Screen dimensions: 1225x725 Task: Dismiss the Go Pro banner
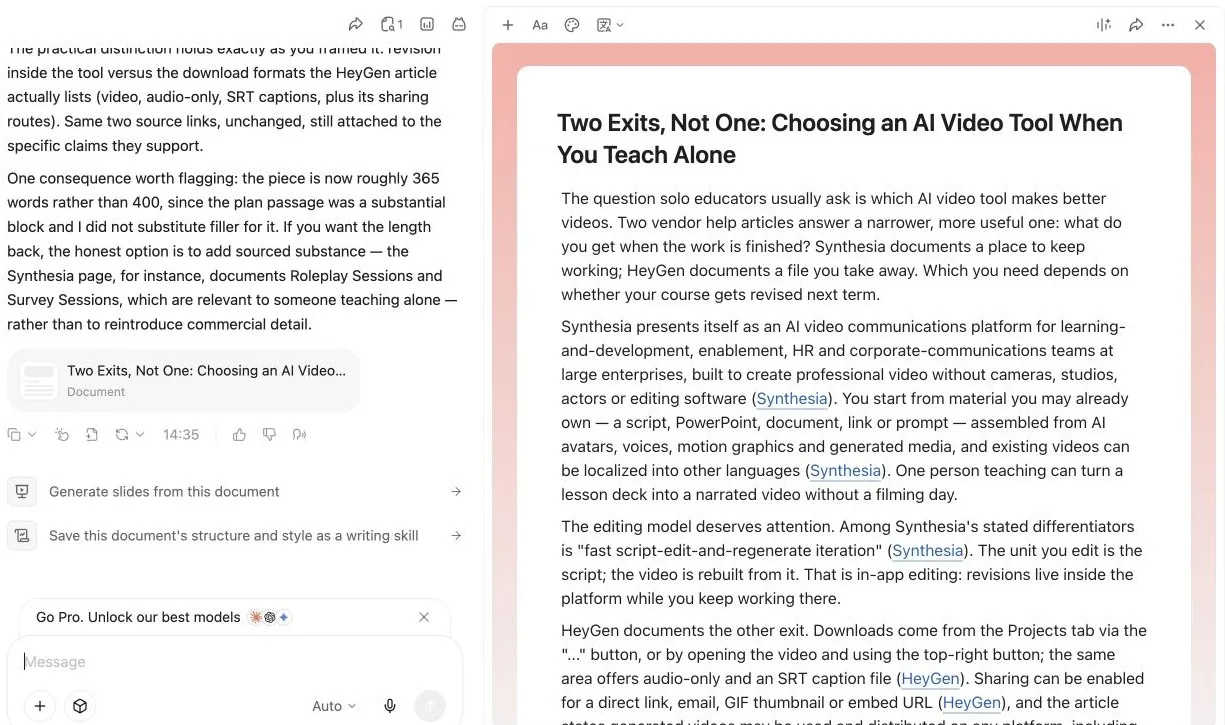click(424, 617)
